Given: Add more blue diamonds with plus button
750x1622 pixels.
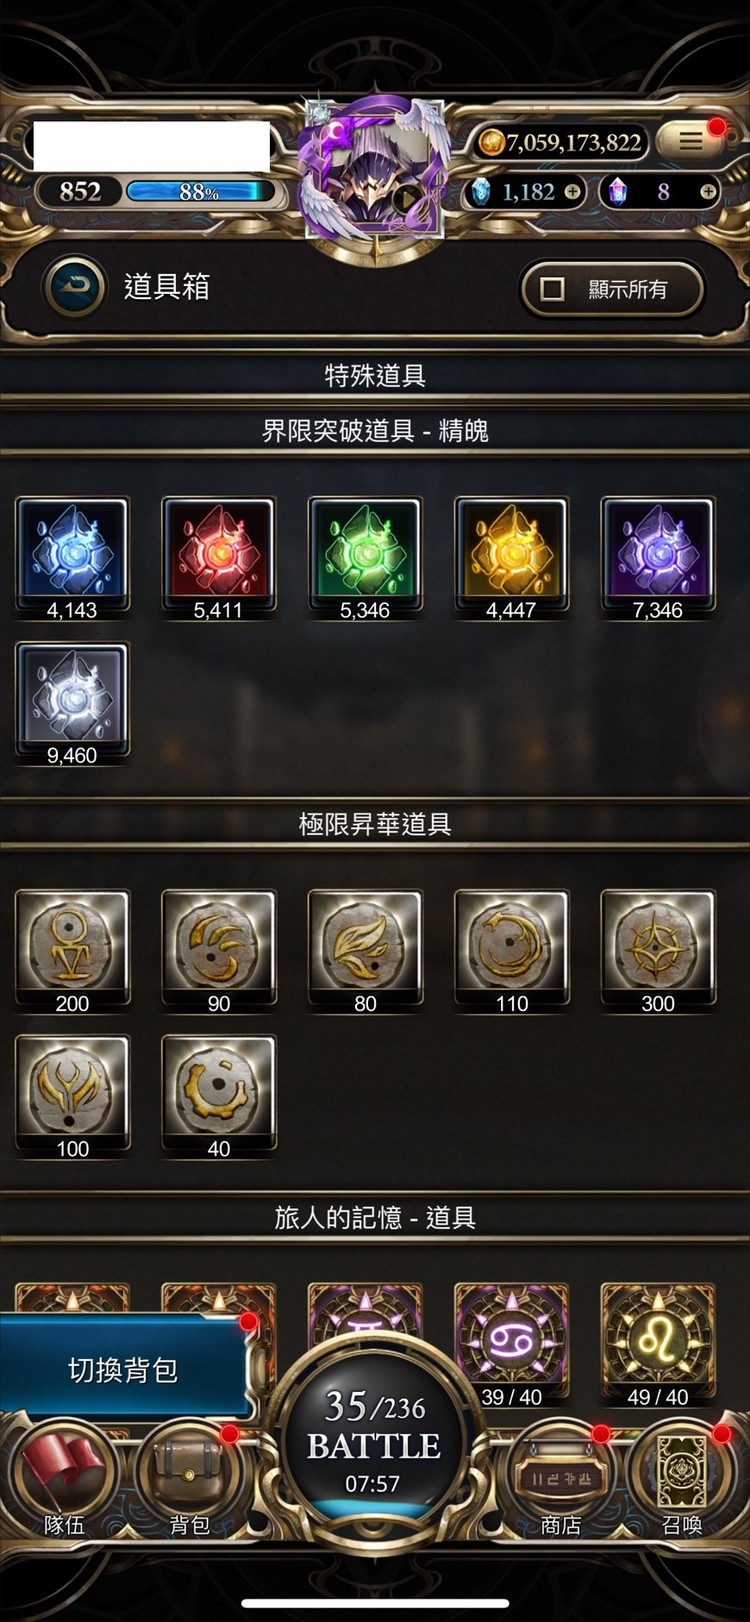Looking at the screenshot, I should (572, 191).
